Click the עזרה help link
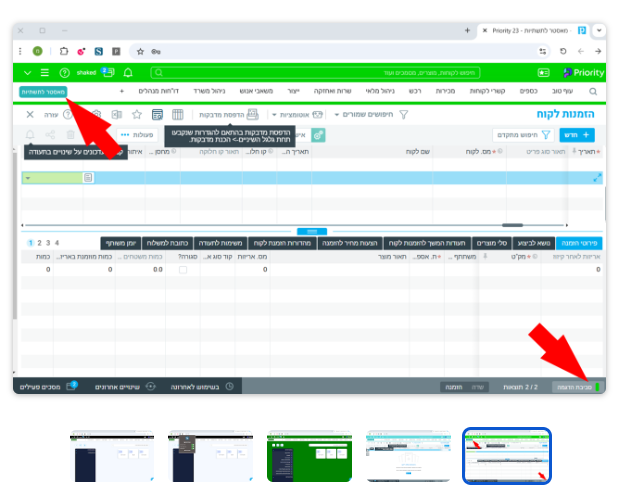Screen dimensions: 626x489 [51, 115]
